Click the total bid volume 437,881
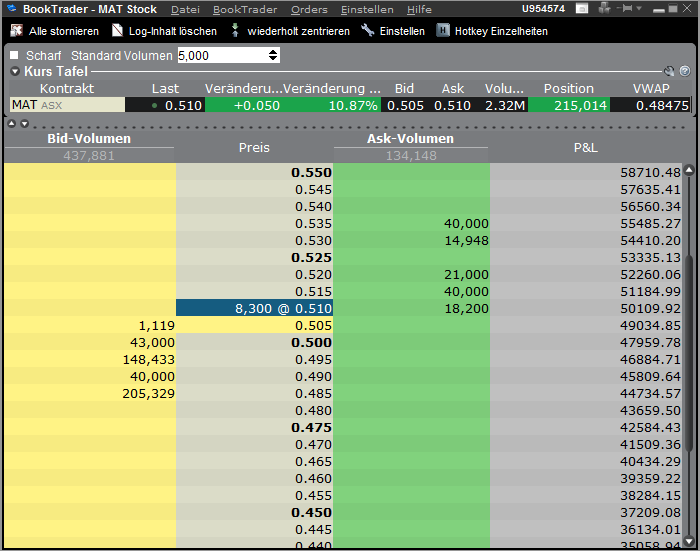Viewport: 700px width, 551px height. point(89,155)
